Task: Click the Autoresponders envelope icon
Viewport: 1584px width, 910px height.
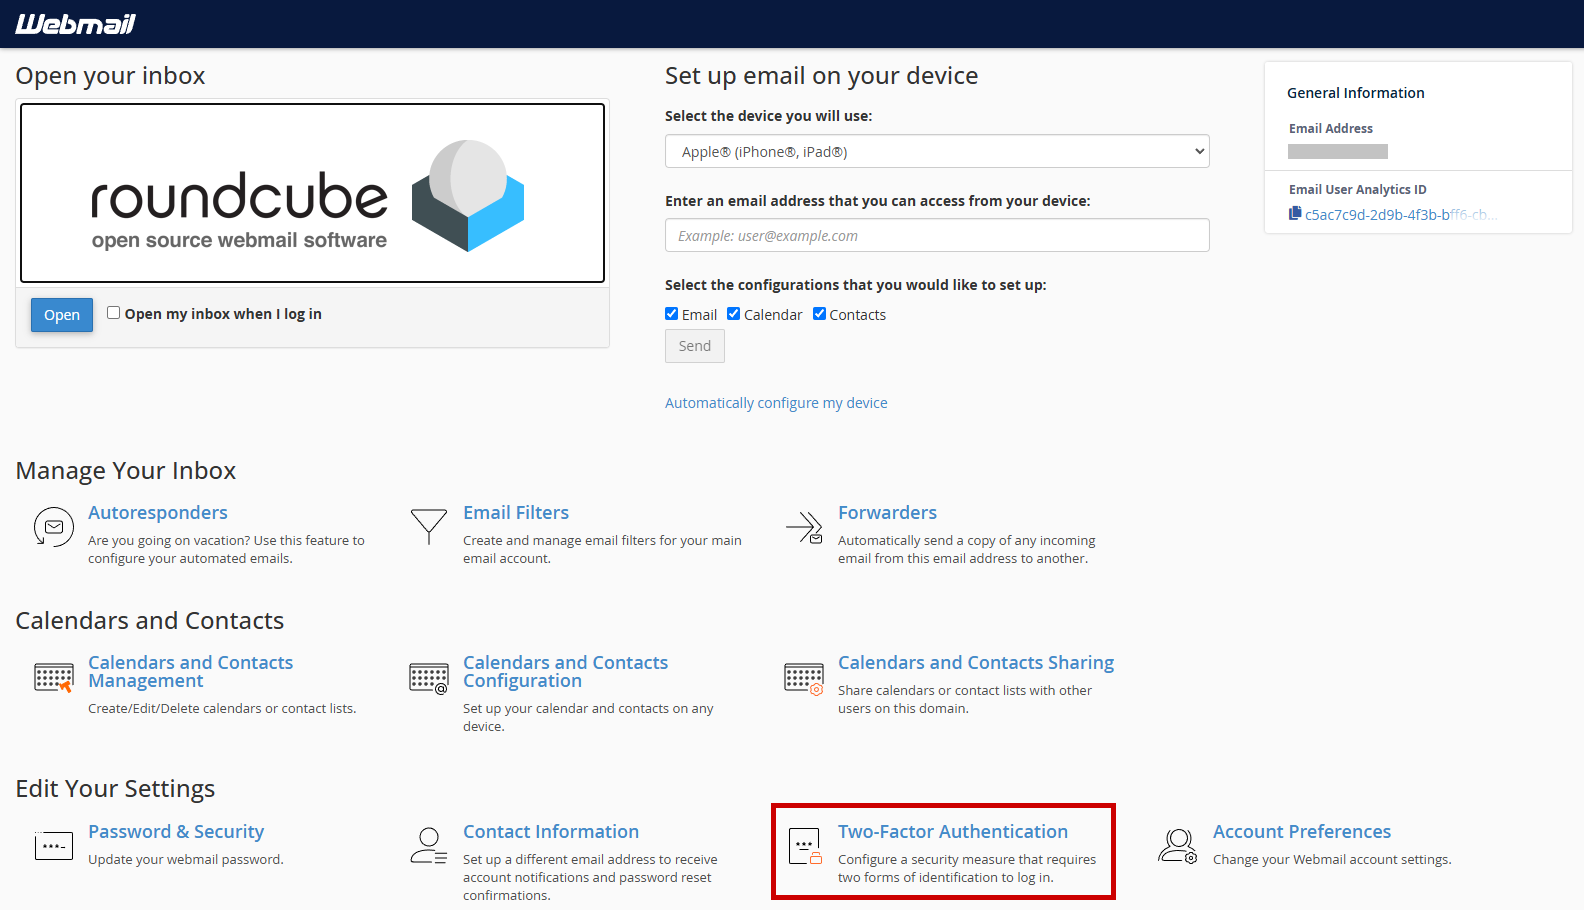Action: coord(53,527)
